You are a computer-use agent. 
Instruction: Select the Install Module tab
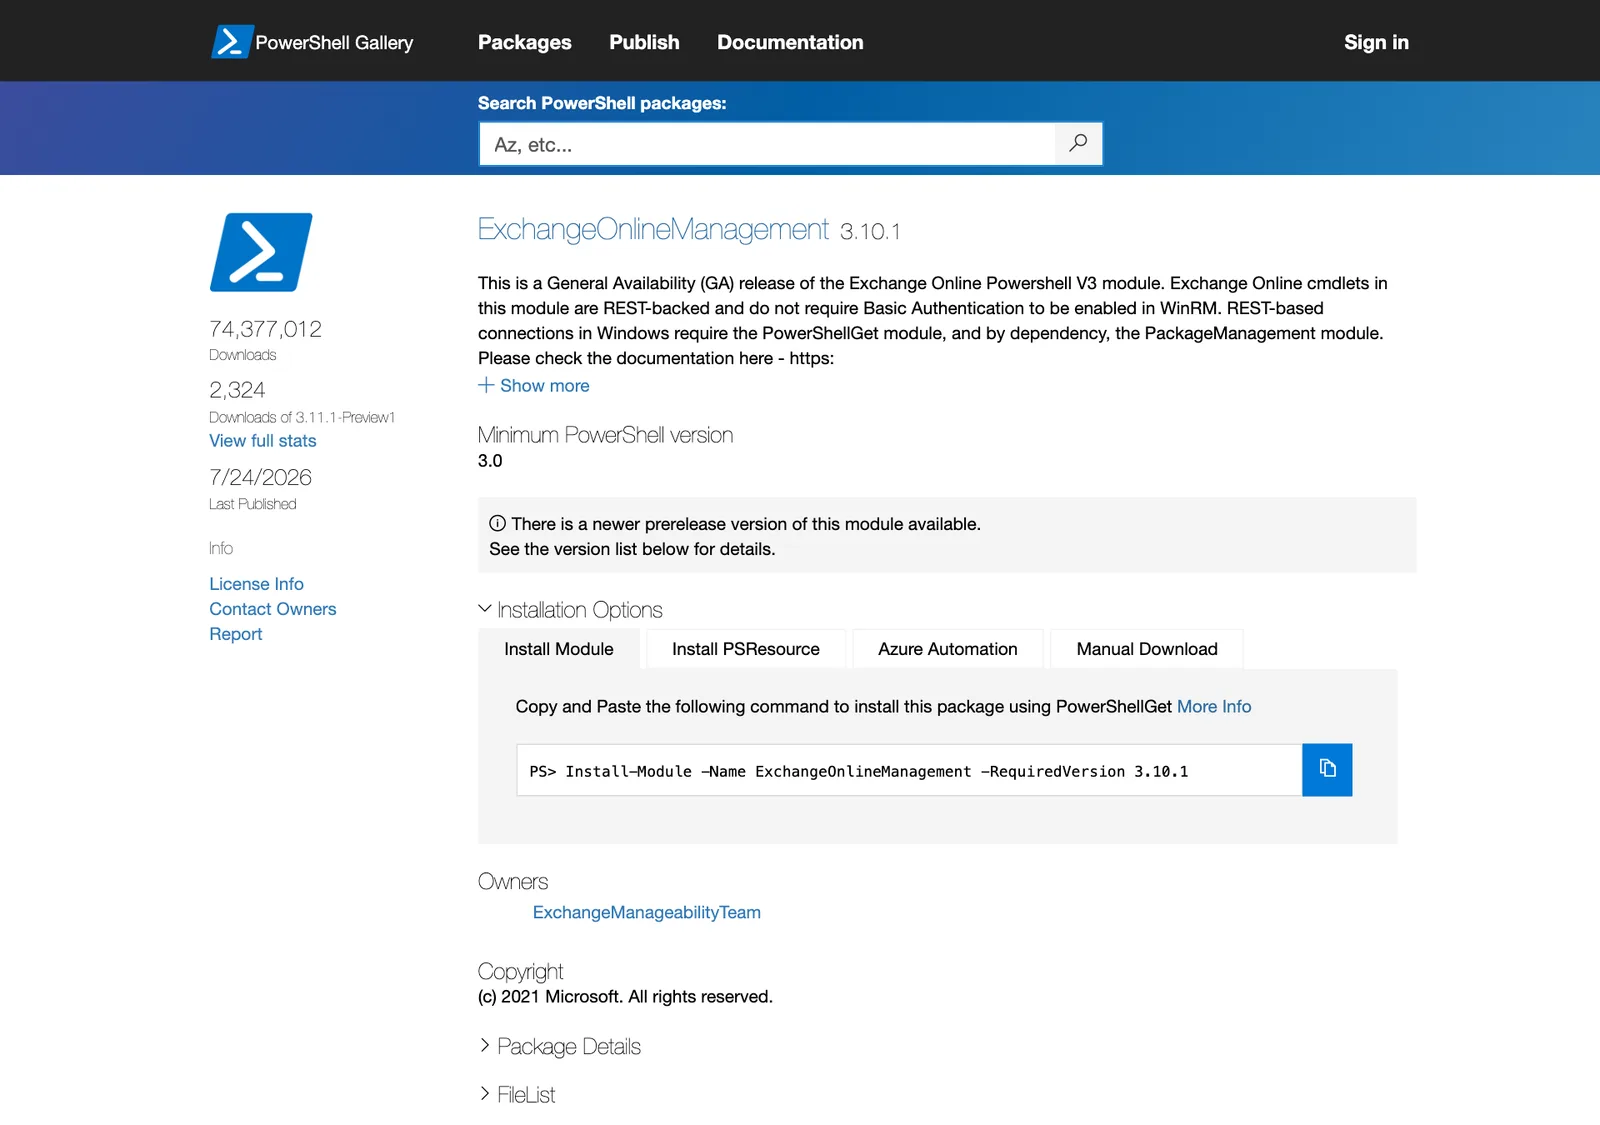(x=559, y=649)
